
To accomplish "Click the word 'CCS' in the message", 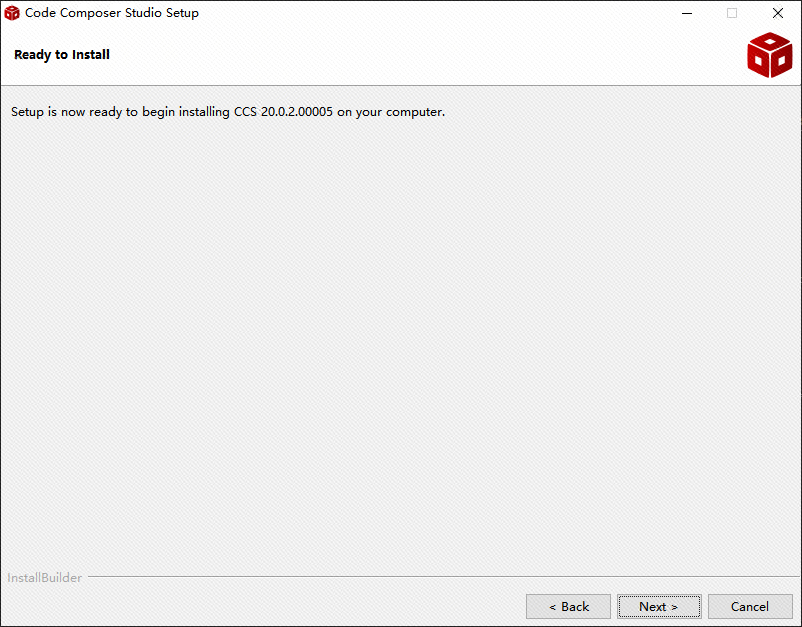I will point(245,111).
